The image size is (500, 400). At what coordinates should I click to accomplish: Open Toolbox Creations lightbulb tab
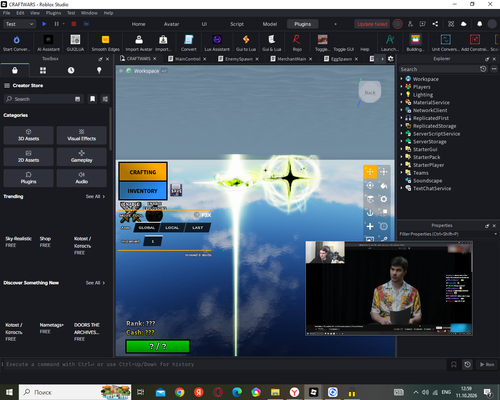click(99, 70)
